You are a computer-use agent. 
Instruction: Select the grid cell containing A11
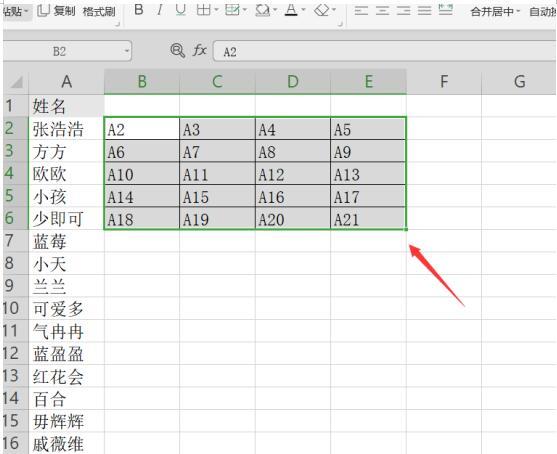[x=217, y=174]
